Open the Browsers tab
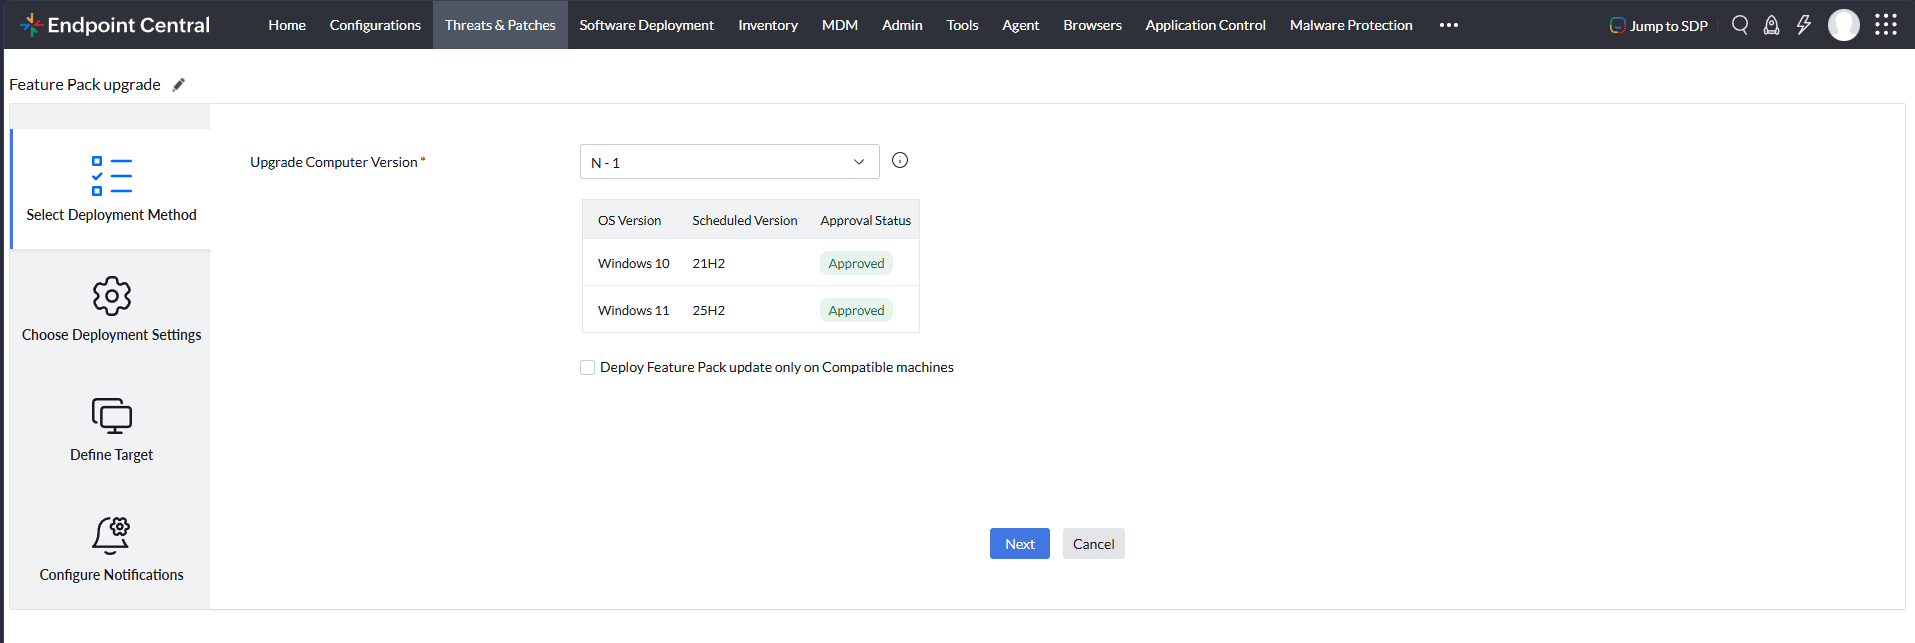This screenshot has width=1915, height=643. [x=1093, y=25]
